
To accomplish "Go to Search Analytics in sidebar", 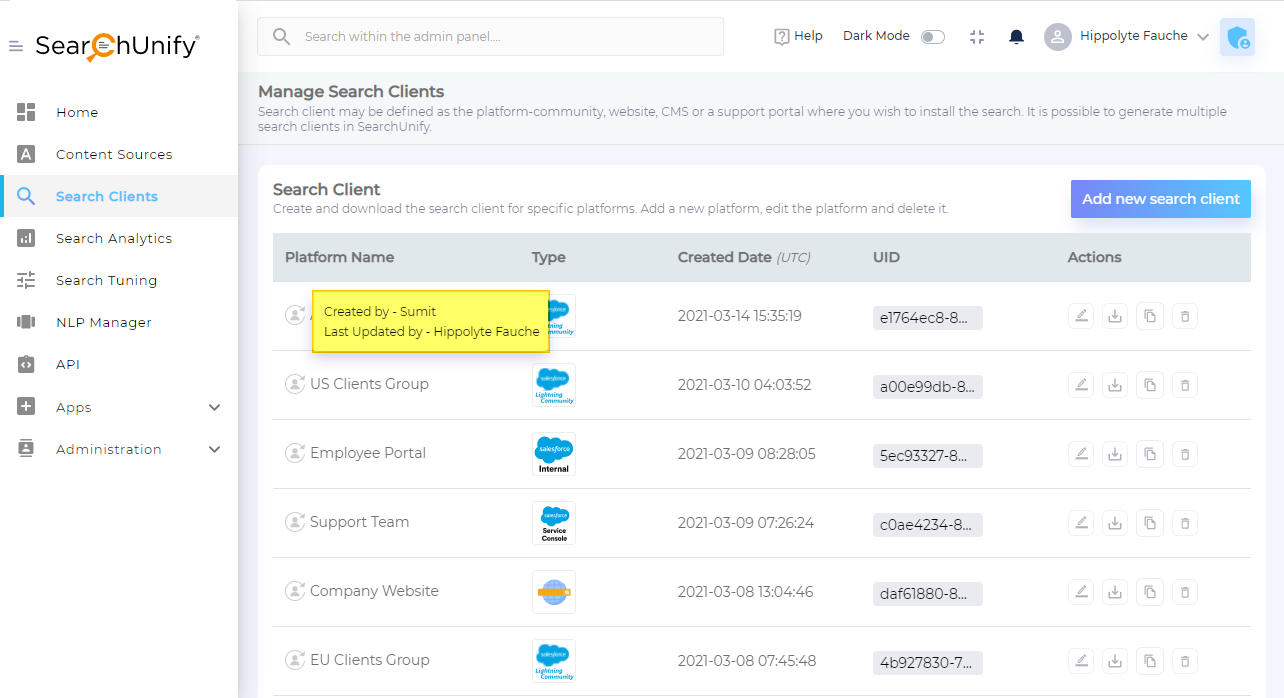I will [x=114, y=238].
